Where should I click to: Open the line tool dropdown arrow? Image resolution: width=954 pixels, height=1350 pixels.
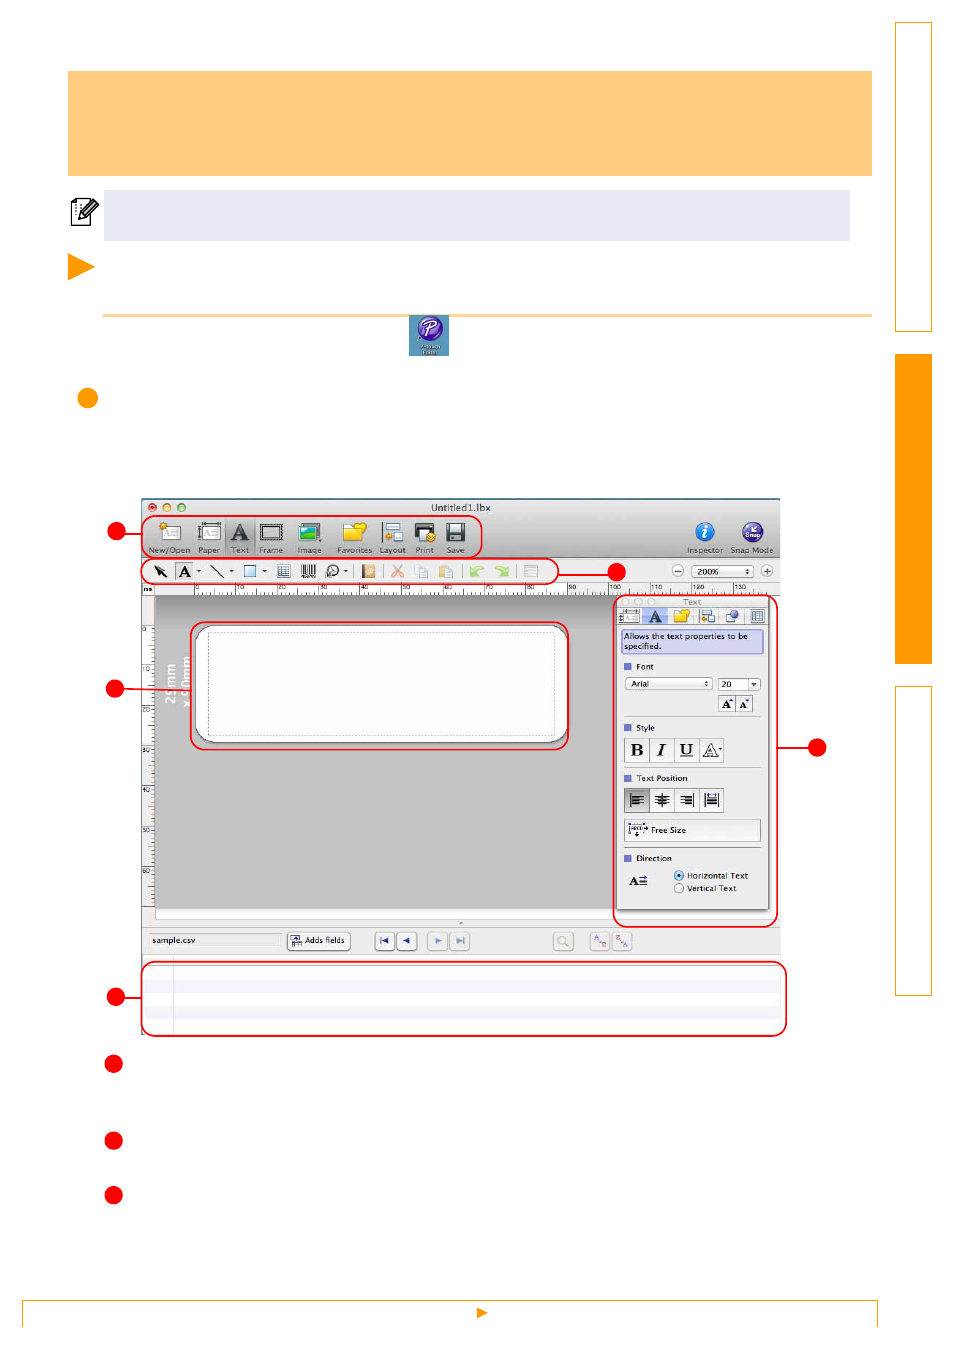(232, 571)
